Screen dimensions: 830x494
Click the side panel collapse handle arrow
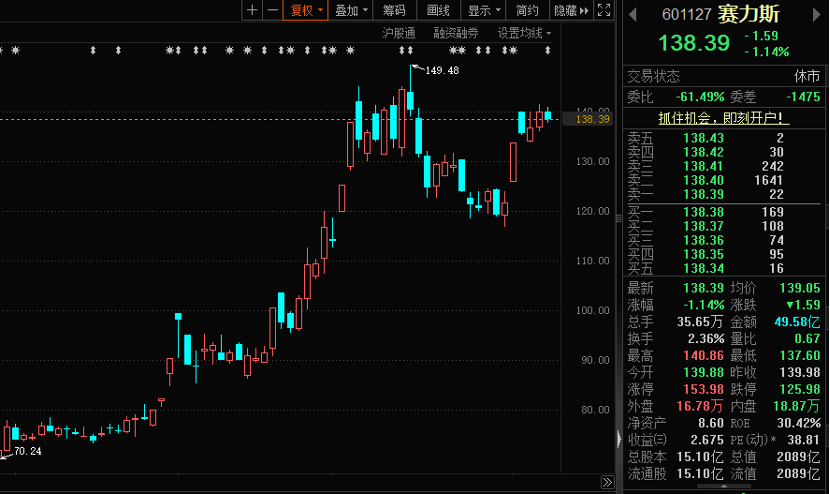pos(616,437)
